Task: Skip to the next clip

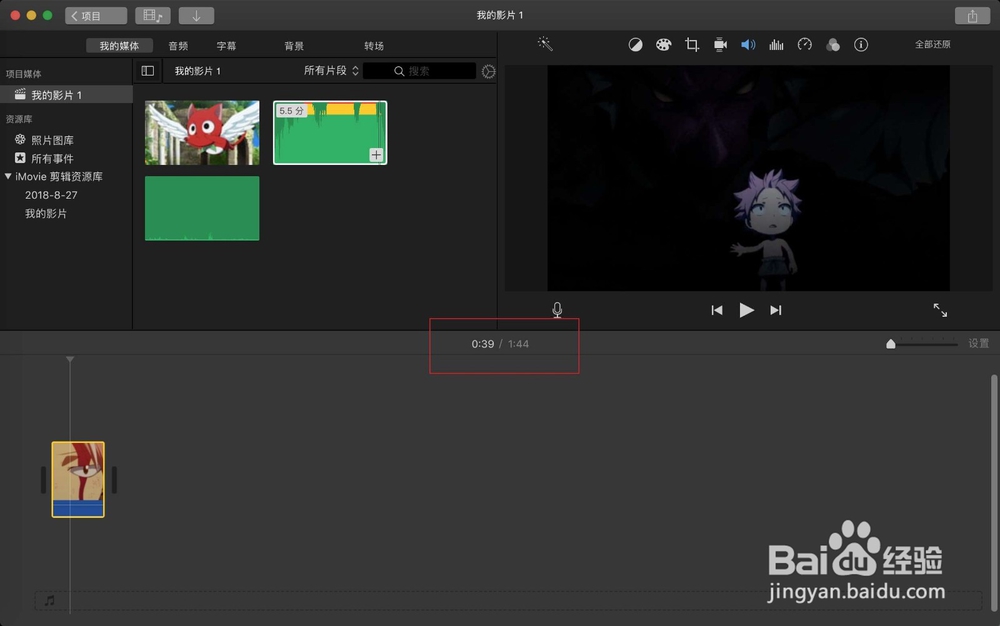Action: pyautogui.click(x=776, y=310)
